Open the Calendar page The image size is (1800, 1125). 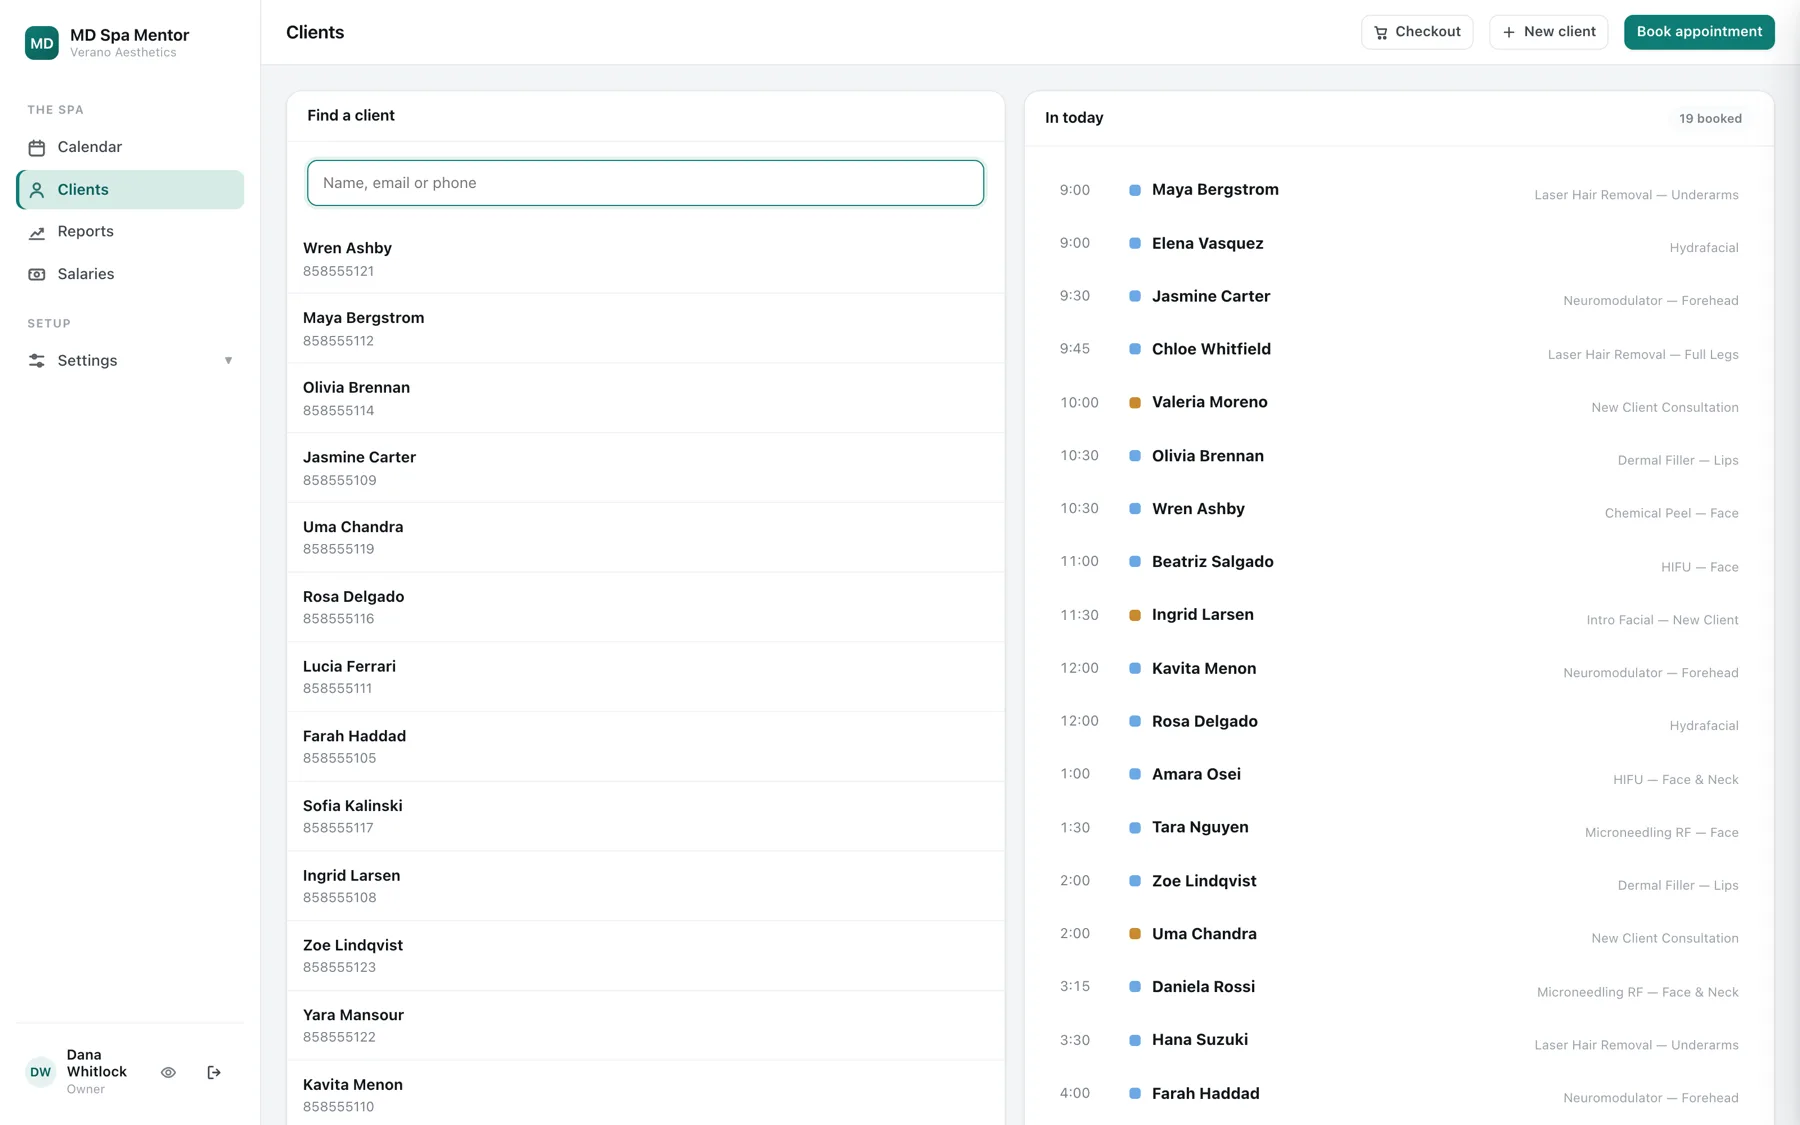tap(130, 147)
